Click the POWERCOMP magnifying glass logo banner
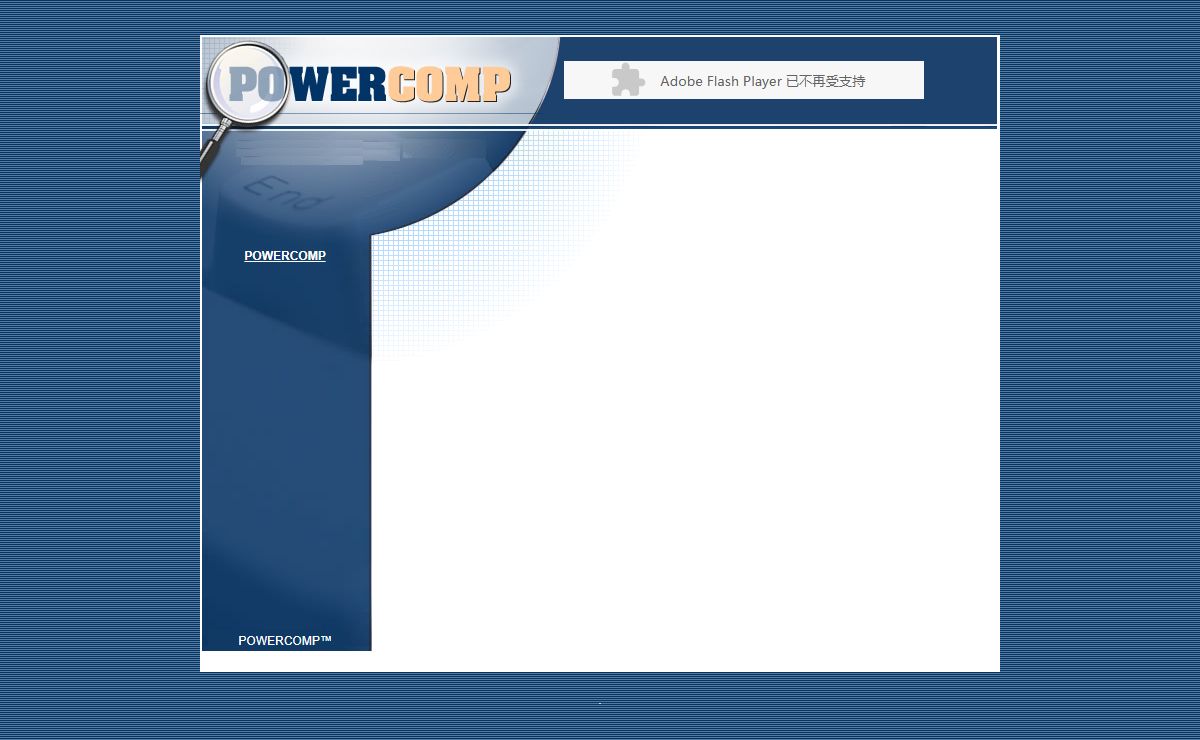Image resolution: width=1200 pixels, height=740 pixels. pos(381,82)
